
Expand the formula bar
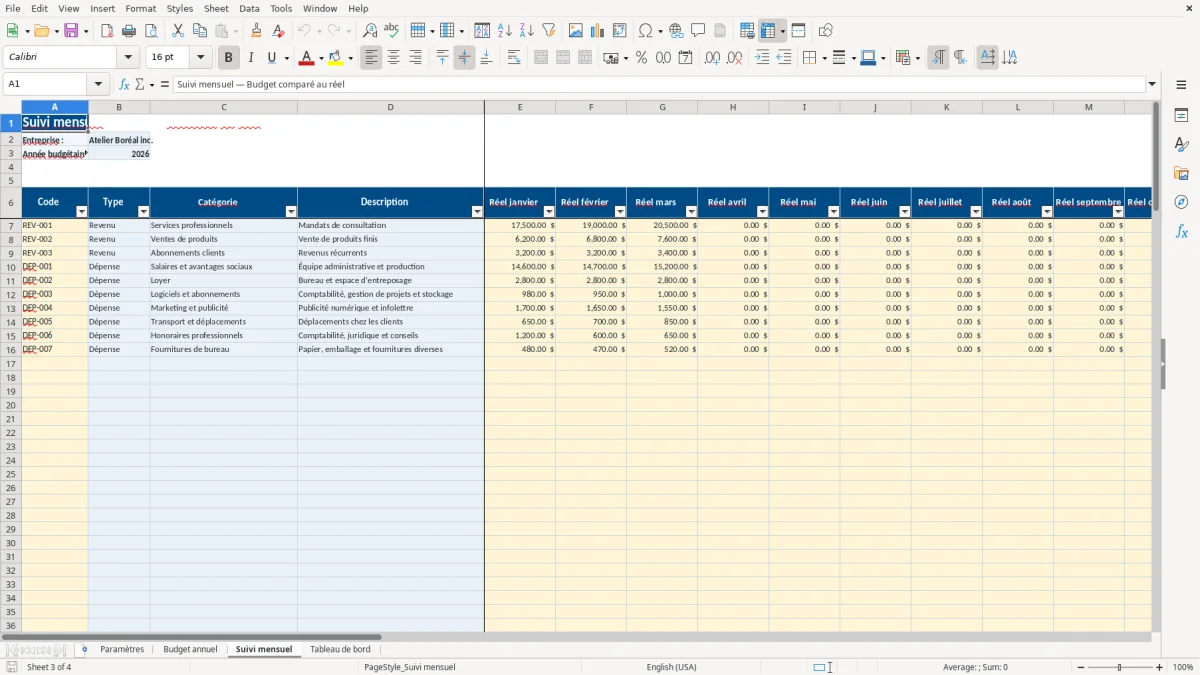[x=1152, y=84]
